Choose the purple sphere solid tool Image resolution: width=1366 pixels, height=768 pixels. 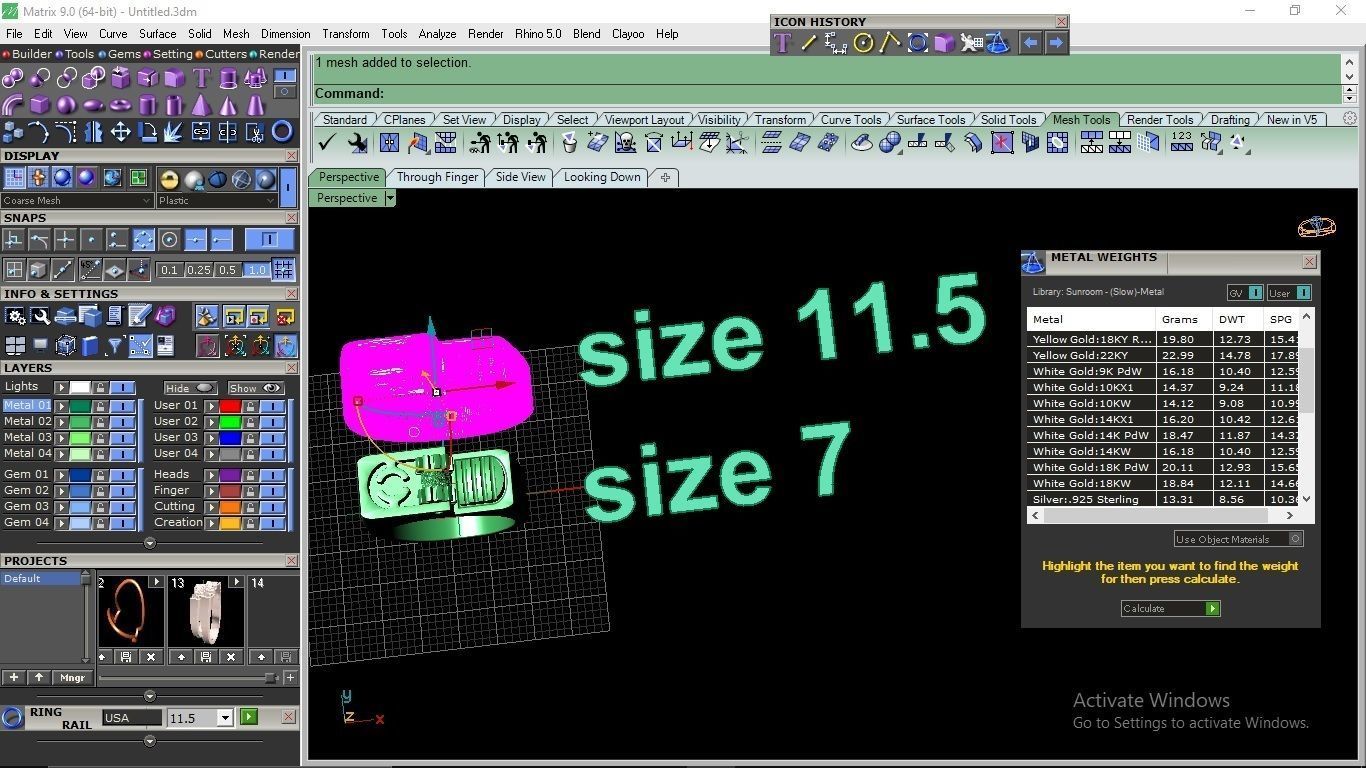click(x=67, y=105)
